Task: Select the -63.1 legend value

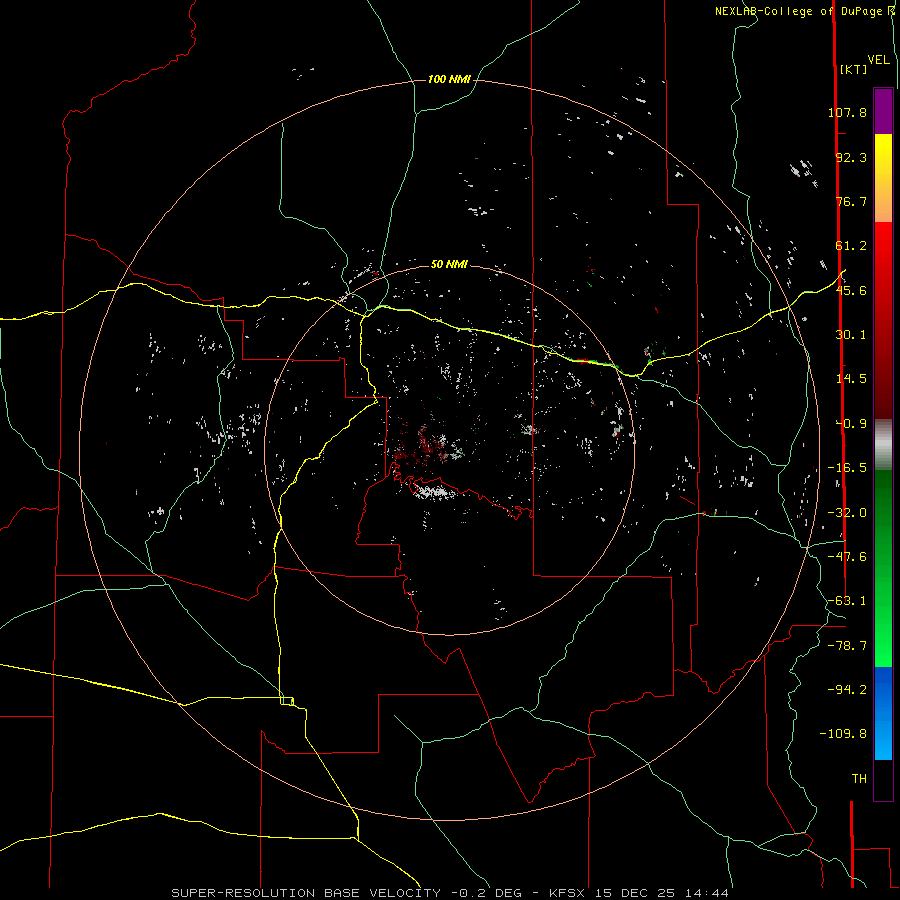Action: (x=847, y=601)
